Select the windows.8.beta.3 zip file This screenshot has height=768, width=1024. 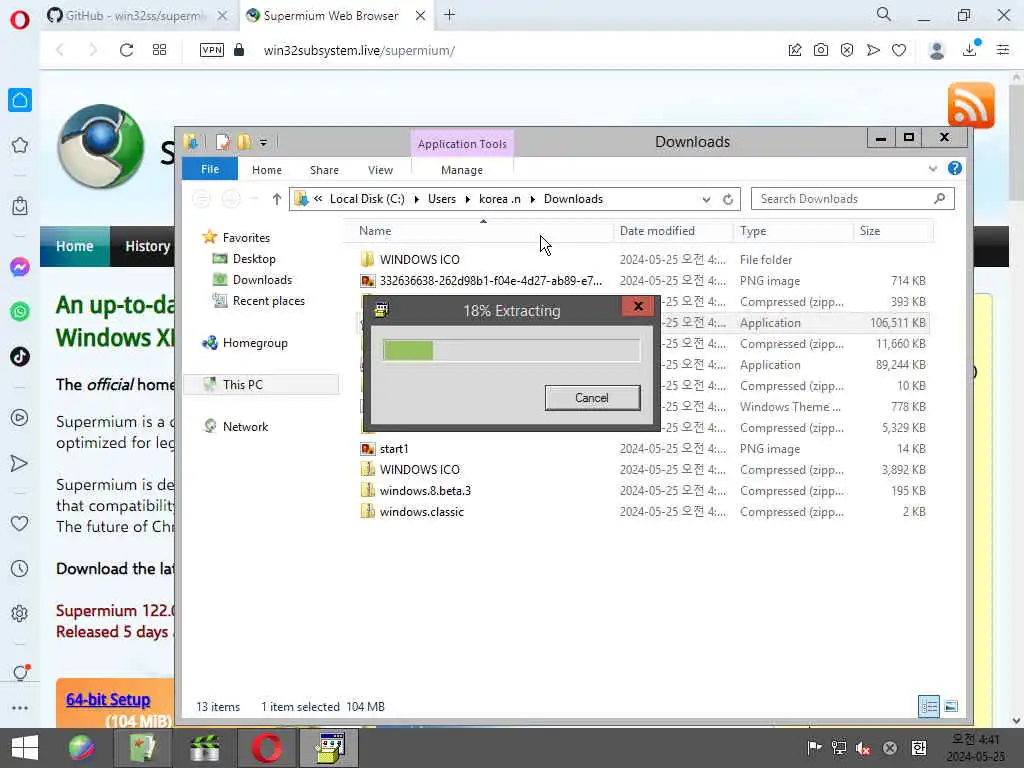tap(425, 490)
